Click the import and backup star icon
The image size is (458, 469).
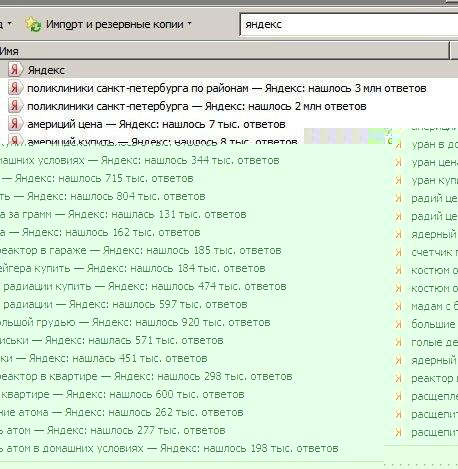33,25
